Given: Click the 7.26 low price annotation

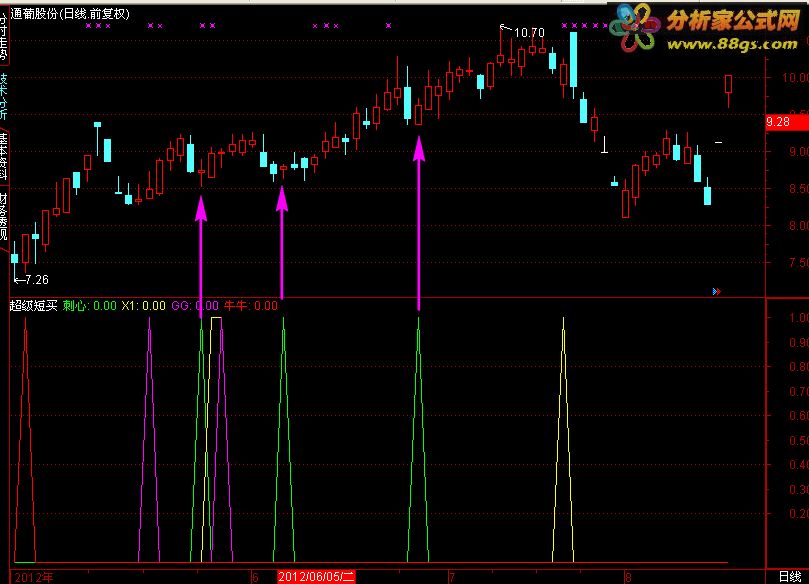Looking at the screenshot, I should tap(37, 280).
